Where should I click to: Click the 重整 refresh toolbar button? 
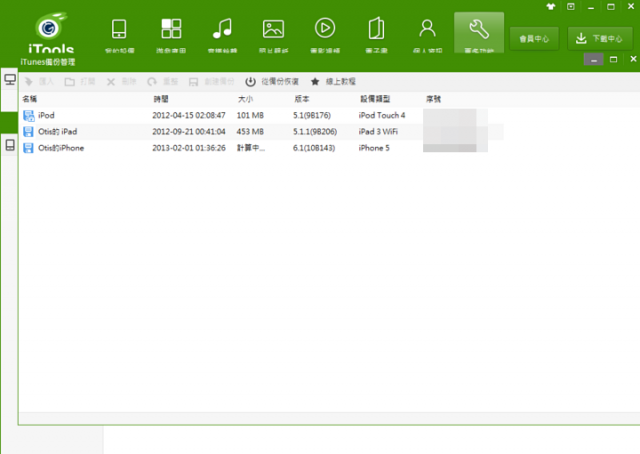[162, 82]
